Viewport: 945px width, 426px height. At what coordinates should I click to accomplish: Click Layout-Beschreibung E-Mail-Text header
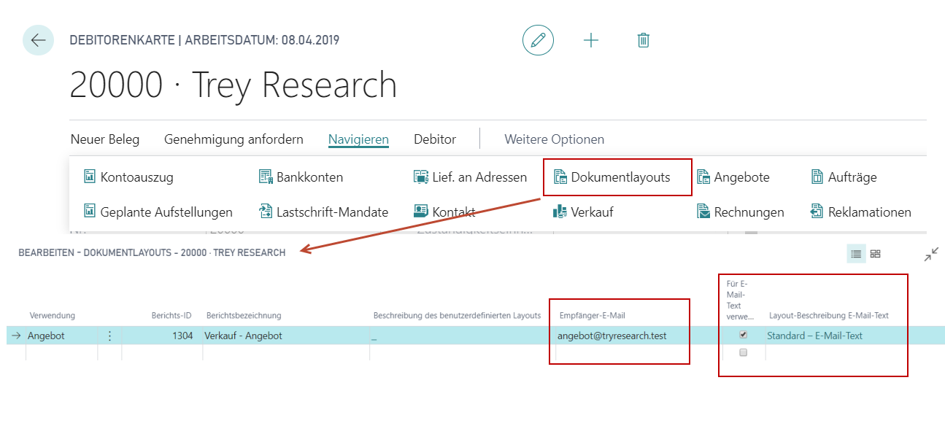pyautogui.click(x=829, y=316)
